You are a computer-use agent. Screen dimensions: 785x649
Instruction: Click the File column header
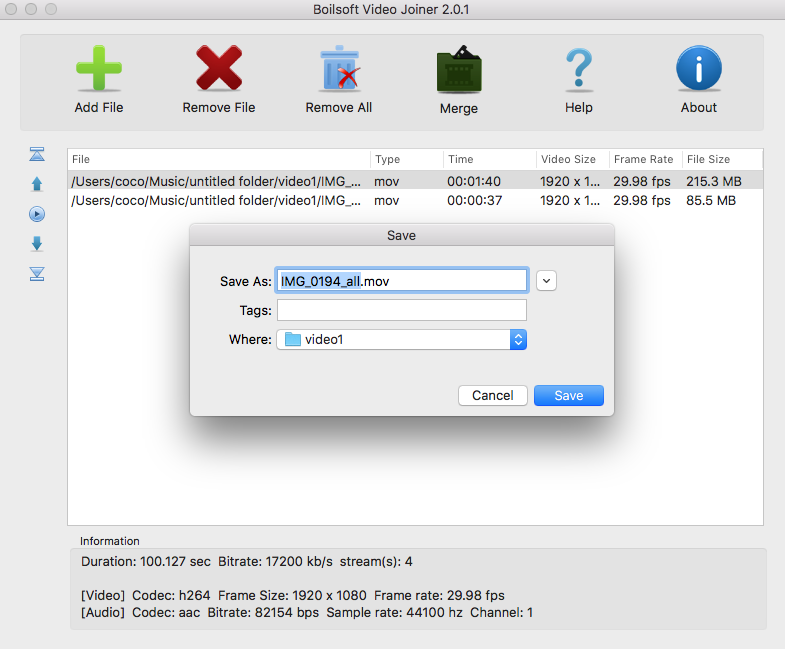click(x=219, y=159)
